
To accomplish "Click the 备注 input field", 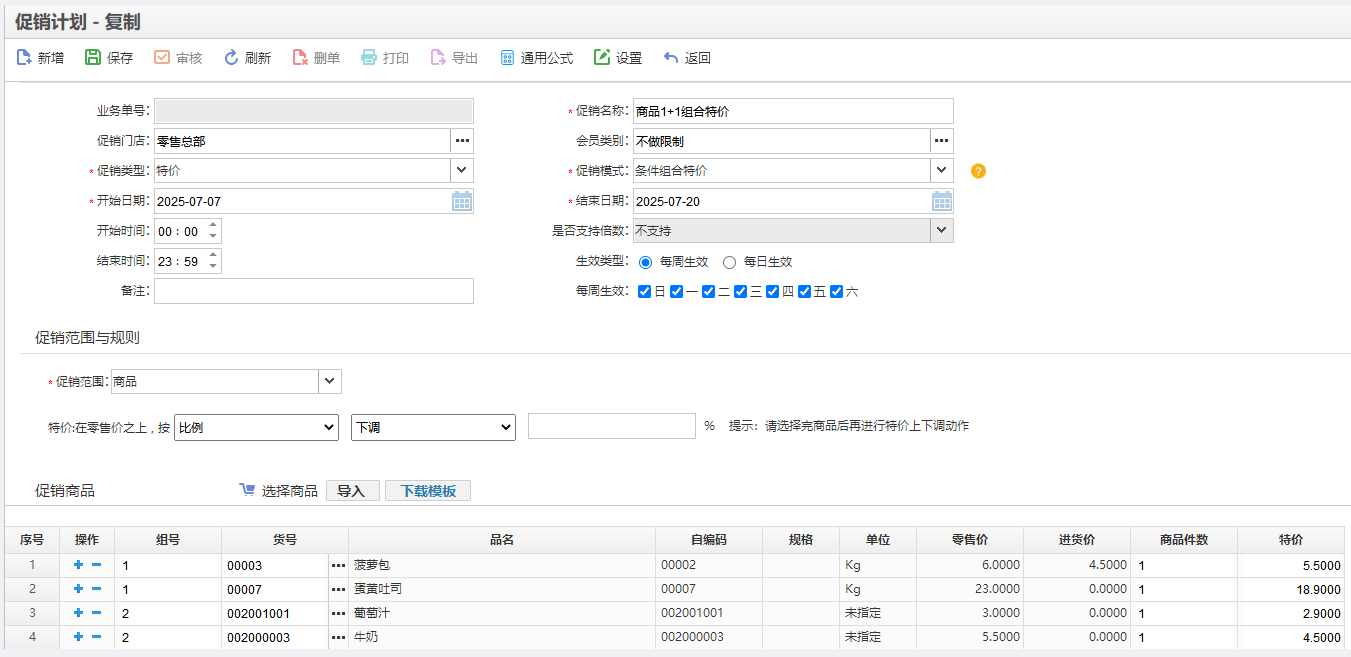I will [314, 291].
